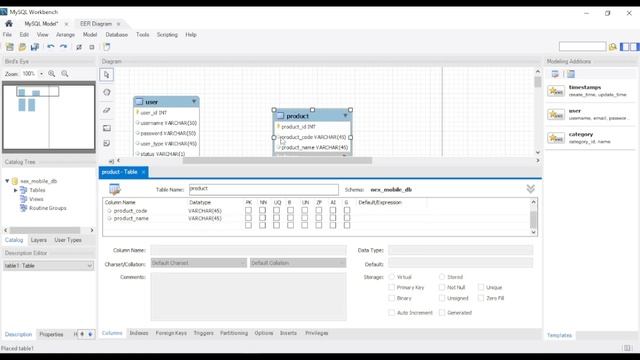The width and height of the screenshot is (640, 360).
Task: Click the Bird's Eye diagram thumbnail
Action: point(49,117)
